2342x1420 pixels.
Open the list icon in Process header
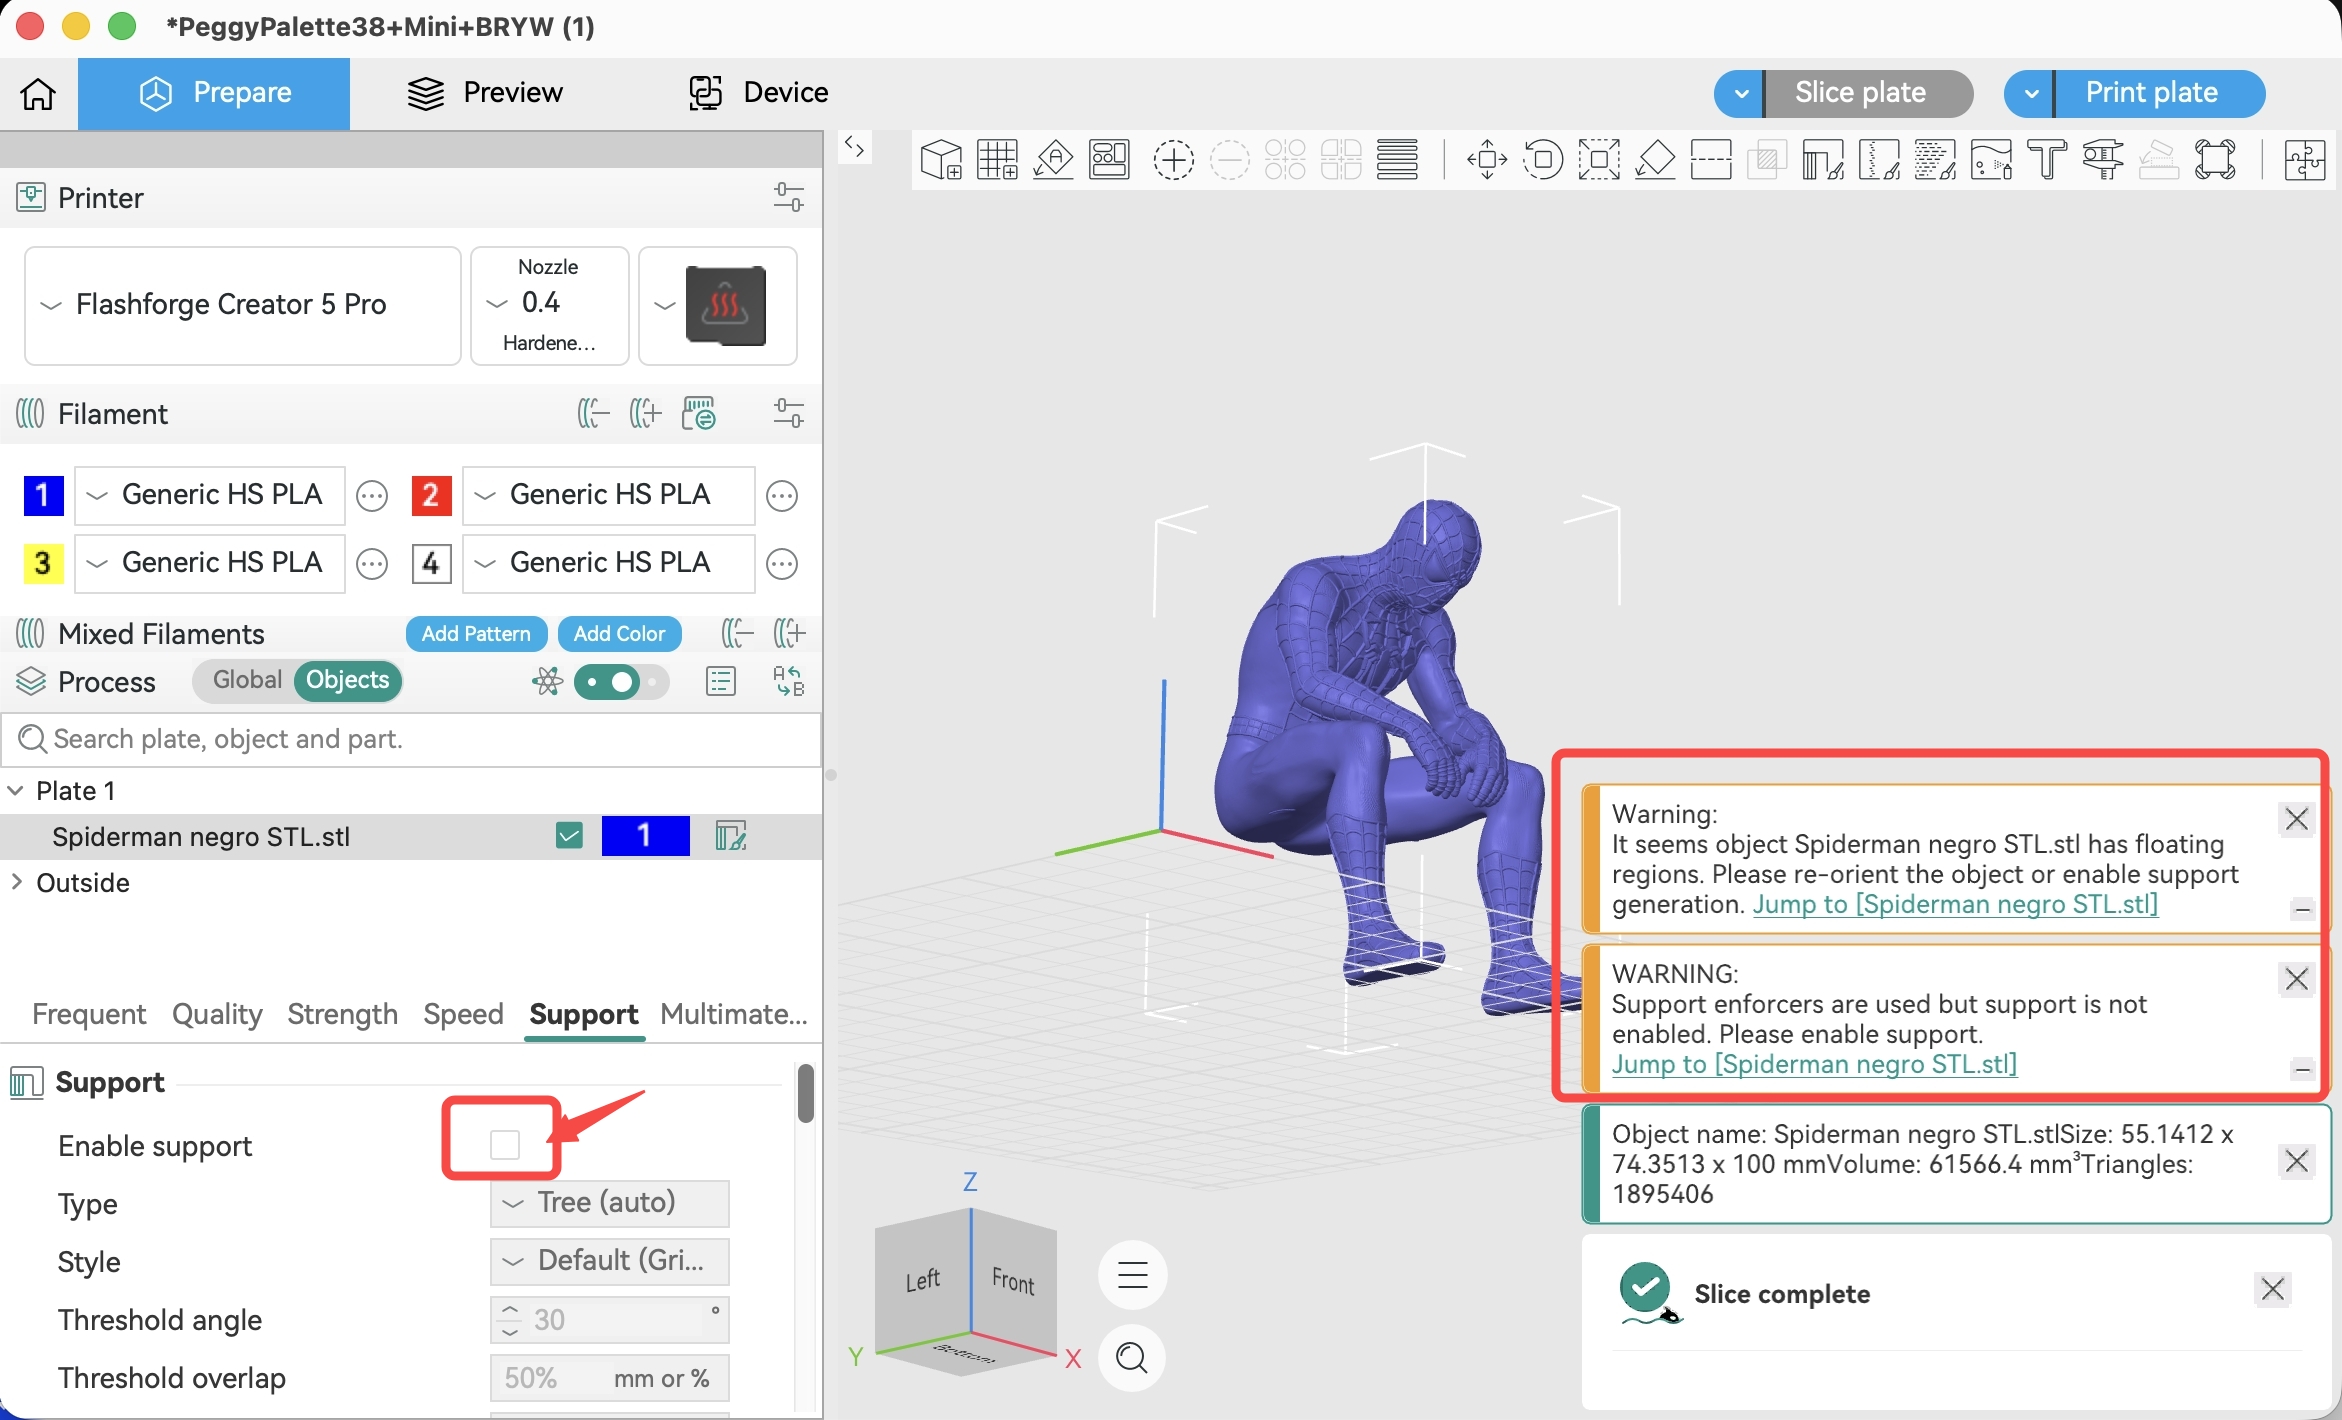(x=721, y=682)
